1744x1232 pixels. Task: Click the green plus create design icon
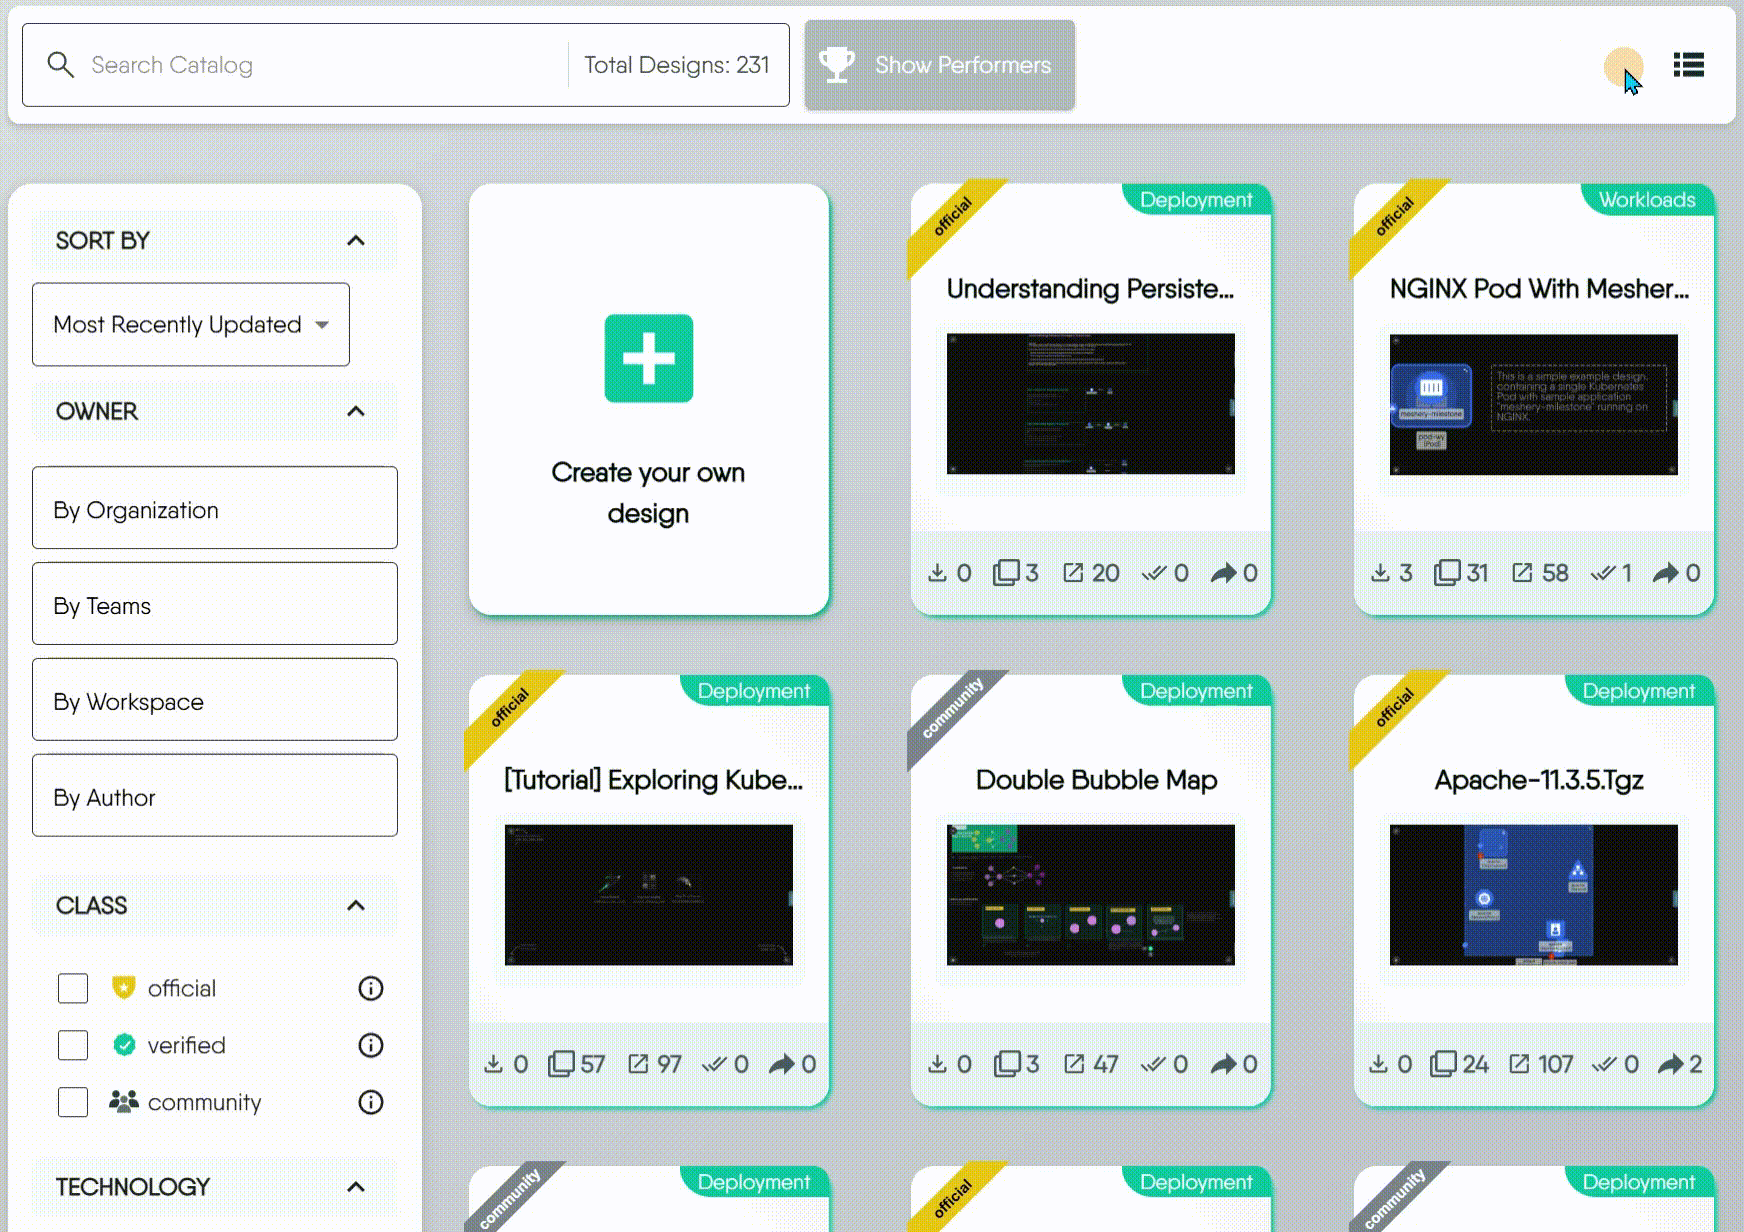[x=648, y=358]
